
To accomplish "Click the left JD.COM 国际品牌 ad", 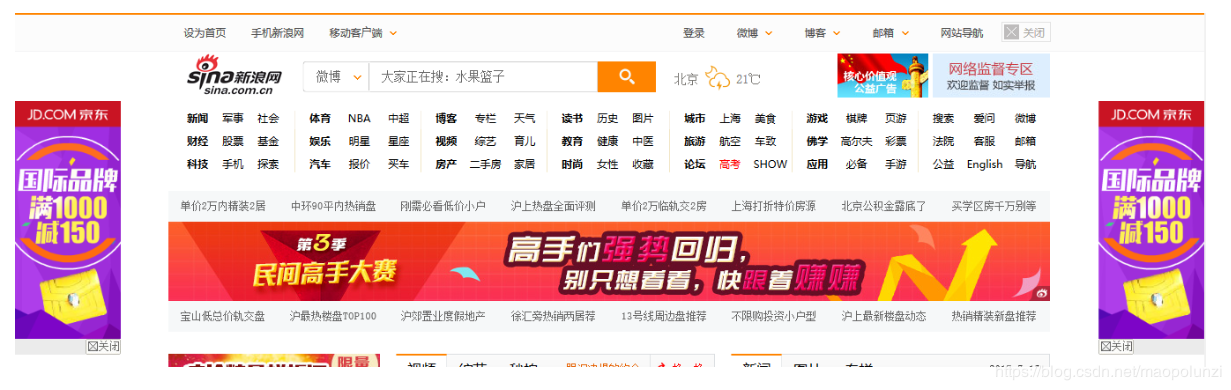I will coord(68,220).
